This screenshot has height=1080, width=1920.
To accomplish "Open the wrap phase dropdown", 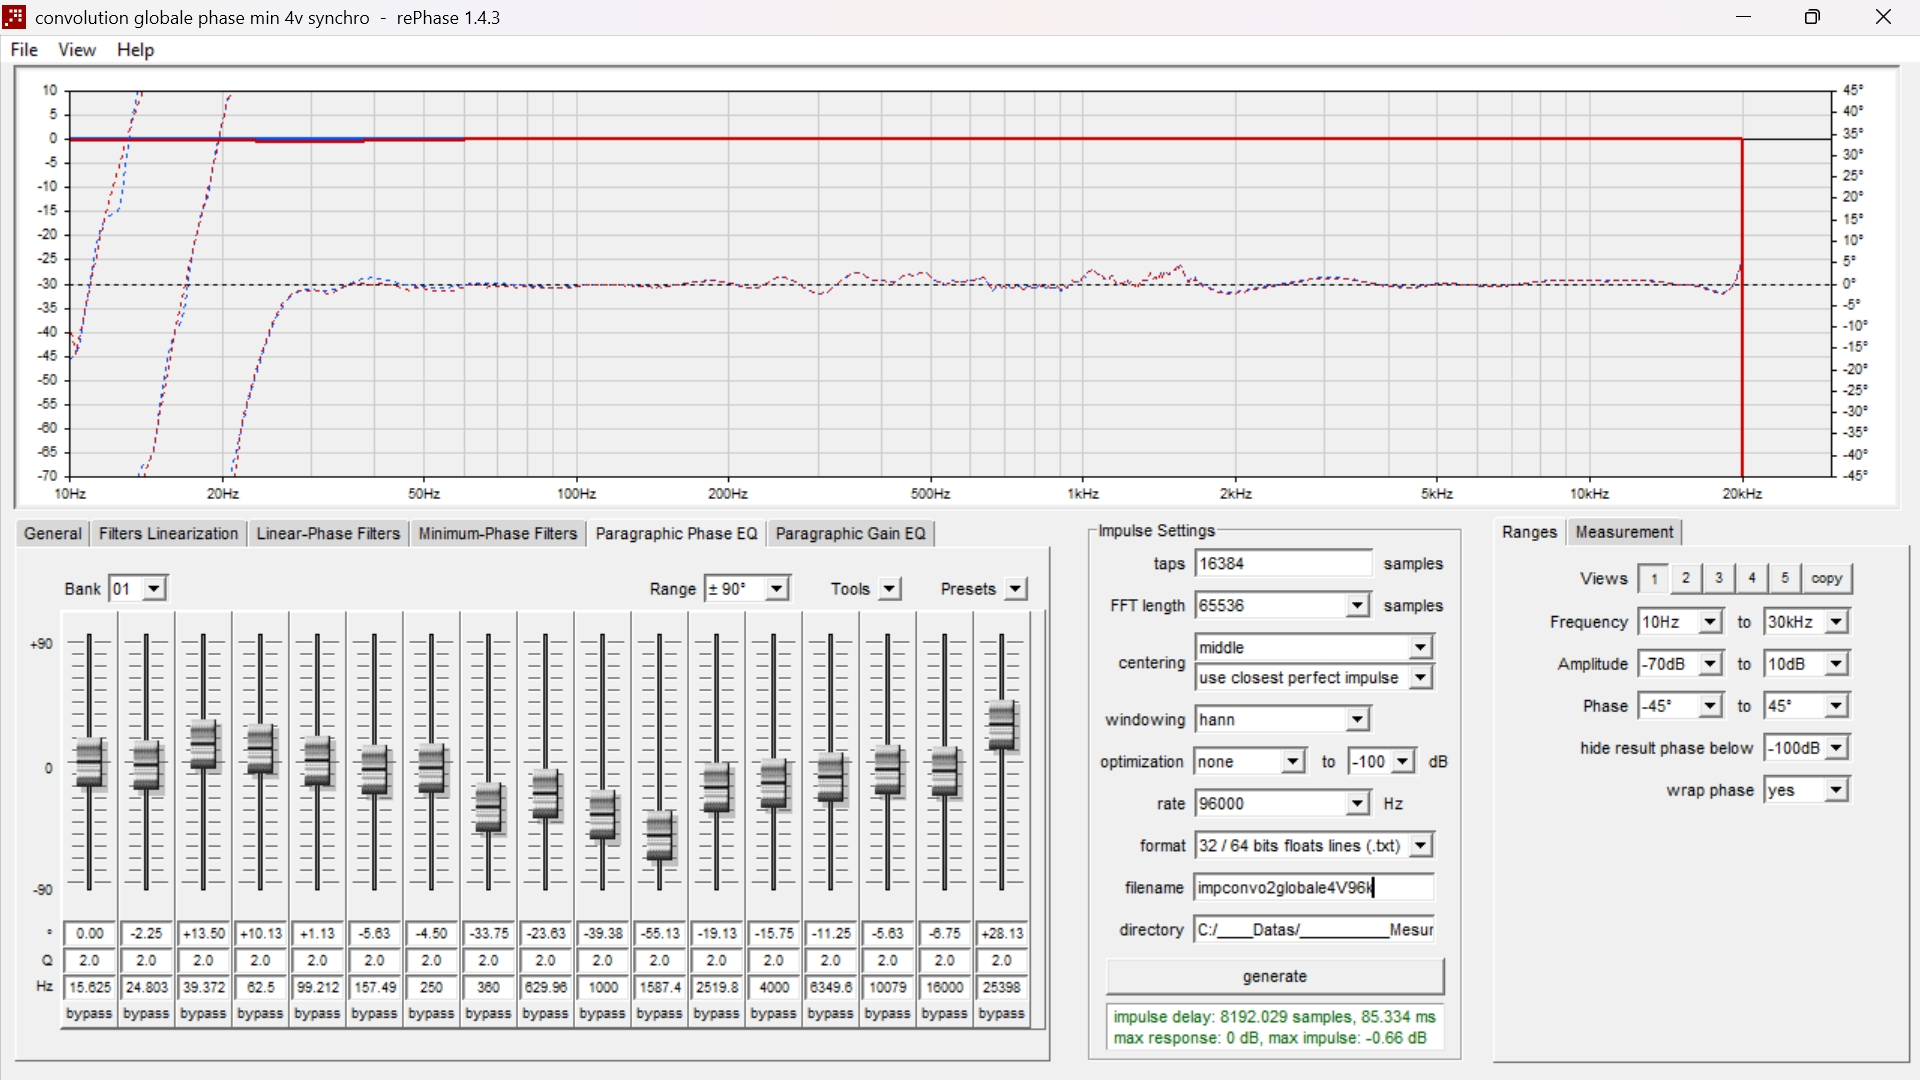I will point(1807,791).
